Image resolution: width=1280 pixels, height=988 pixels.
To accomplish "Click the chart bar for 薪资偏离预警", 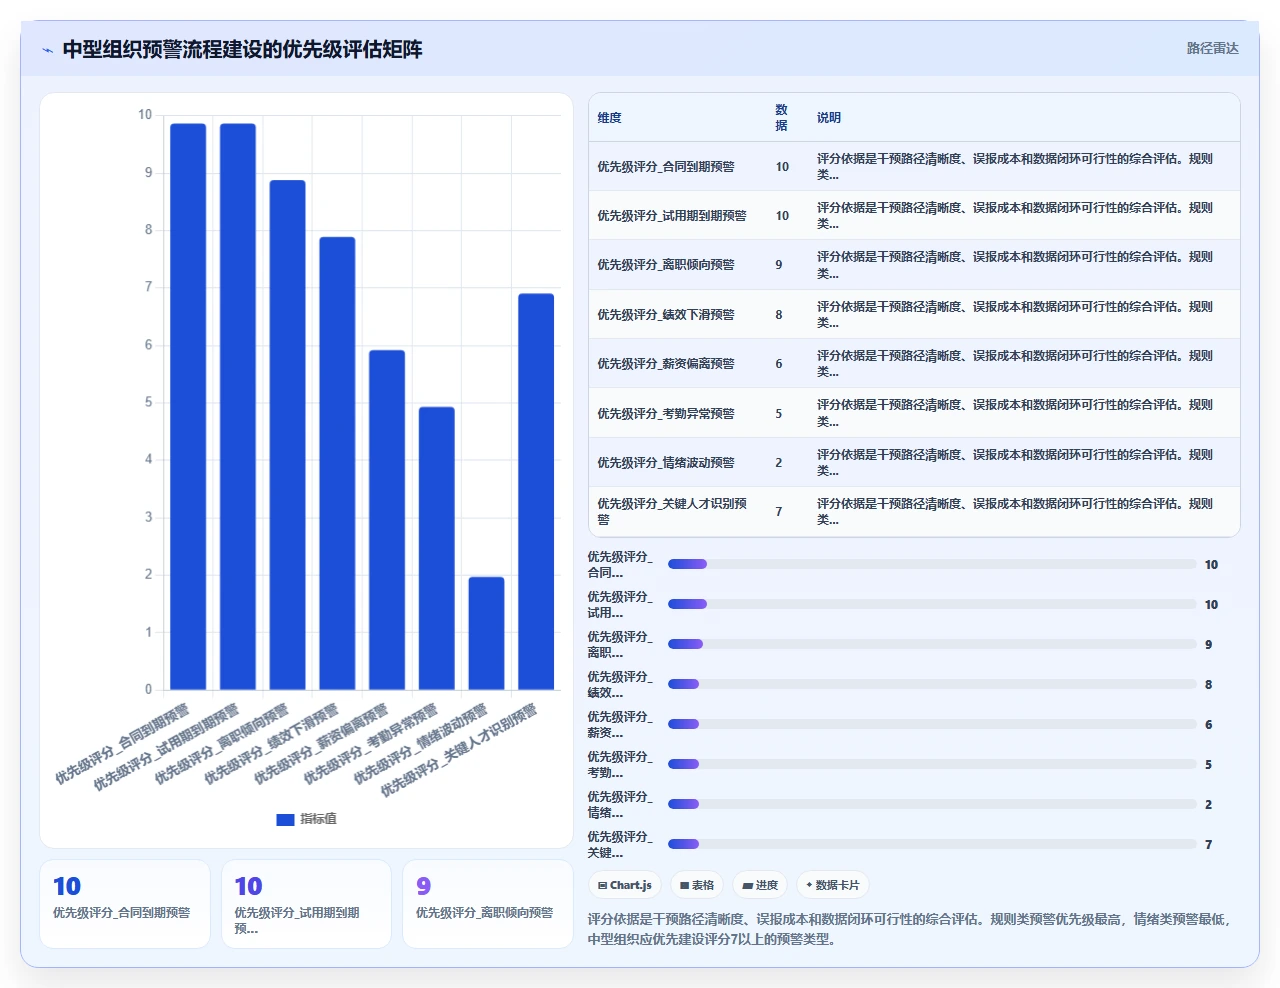I will [387, 520].
